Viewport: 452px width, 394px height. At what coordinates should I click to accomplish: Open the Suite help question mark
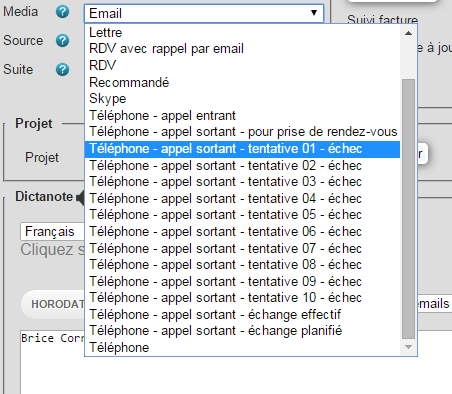62,70
